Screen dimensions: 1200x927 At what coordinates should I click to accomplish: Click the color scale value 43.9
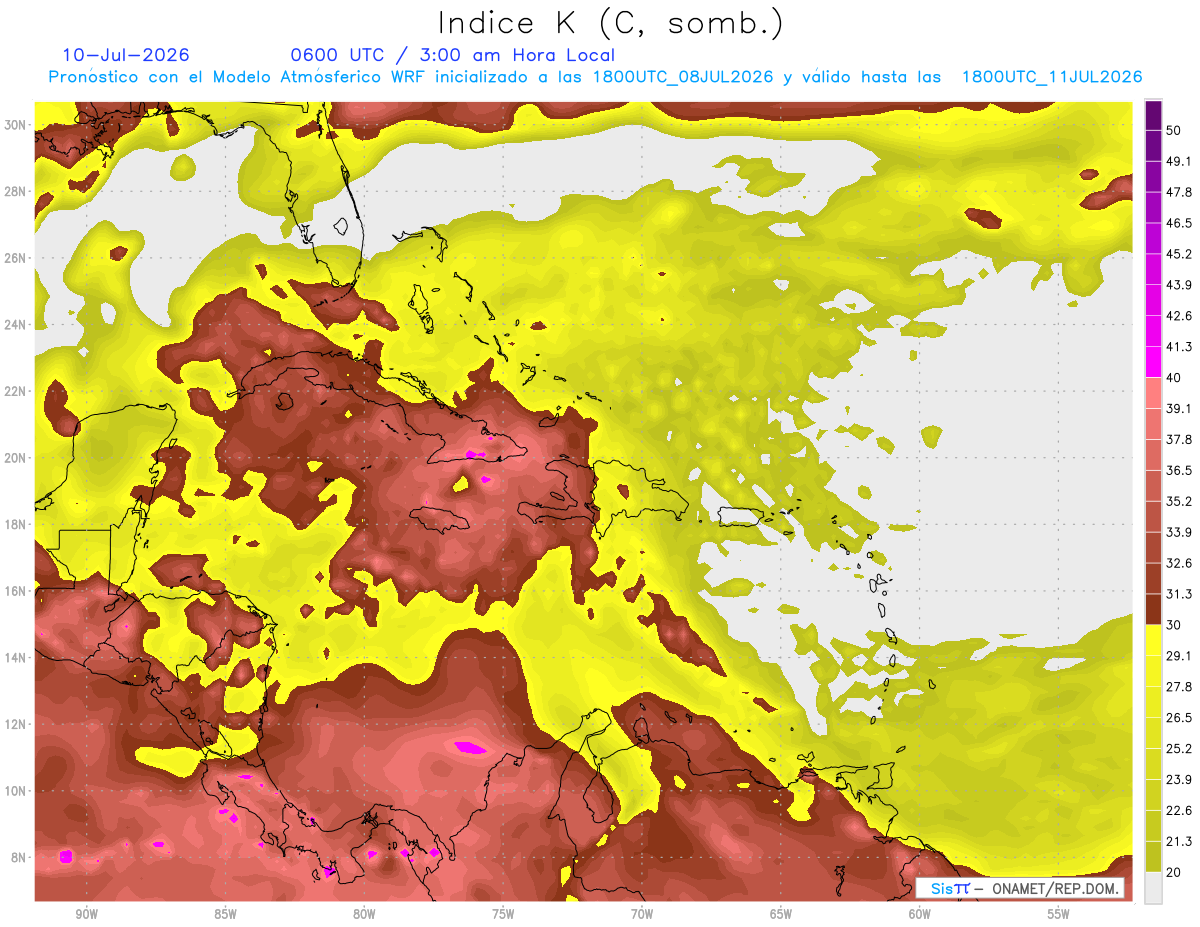[x=1180, y=285]
